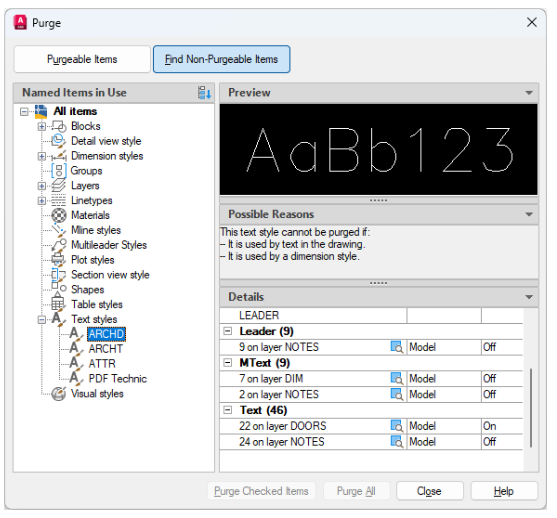Switch to Purgeable Items tab
Screen dimensions: 557x518
point(82,59)
